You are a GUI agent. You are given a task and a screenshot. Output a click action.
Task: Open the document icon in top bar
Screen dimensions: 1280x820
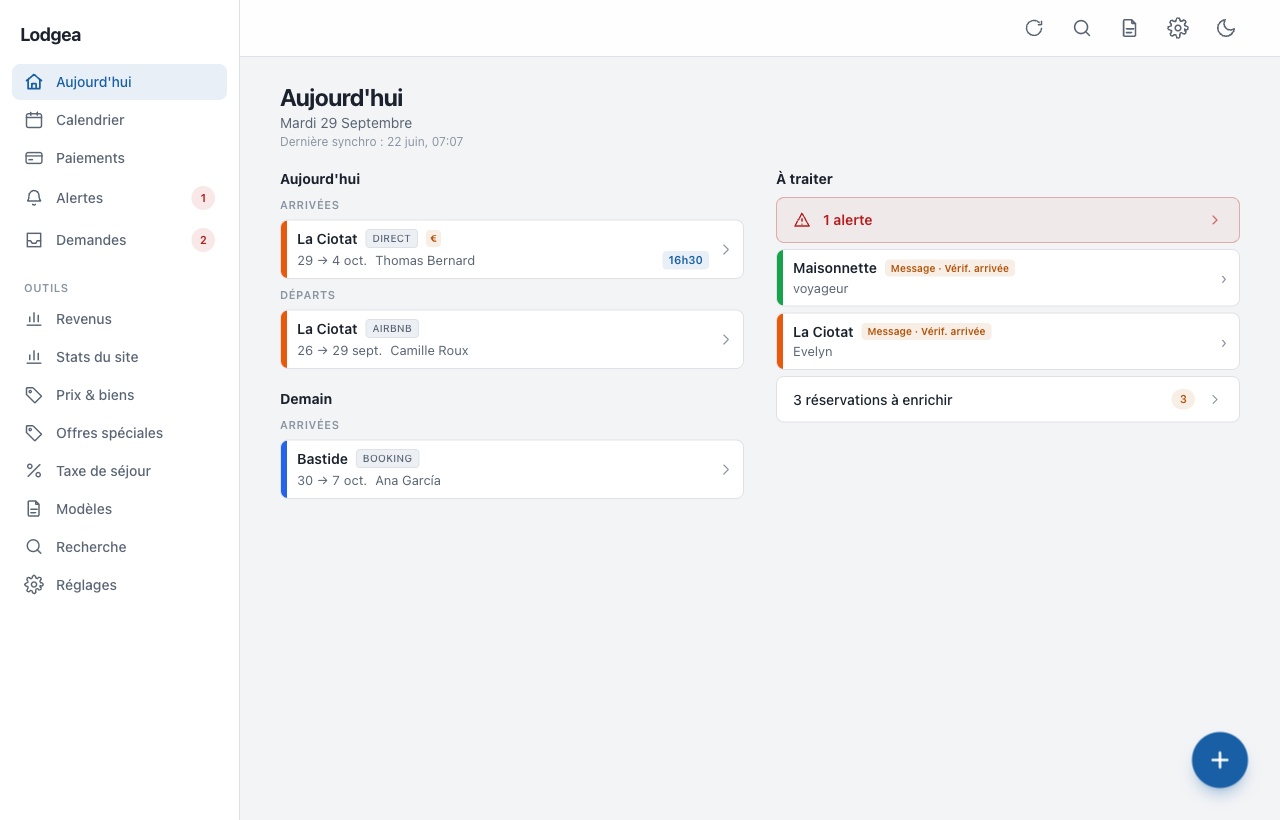click(x=1130, y=28)
